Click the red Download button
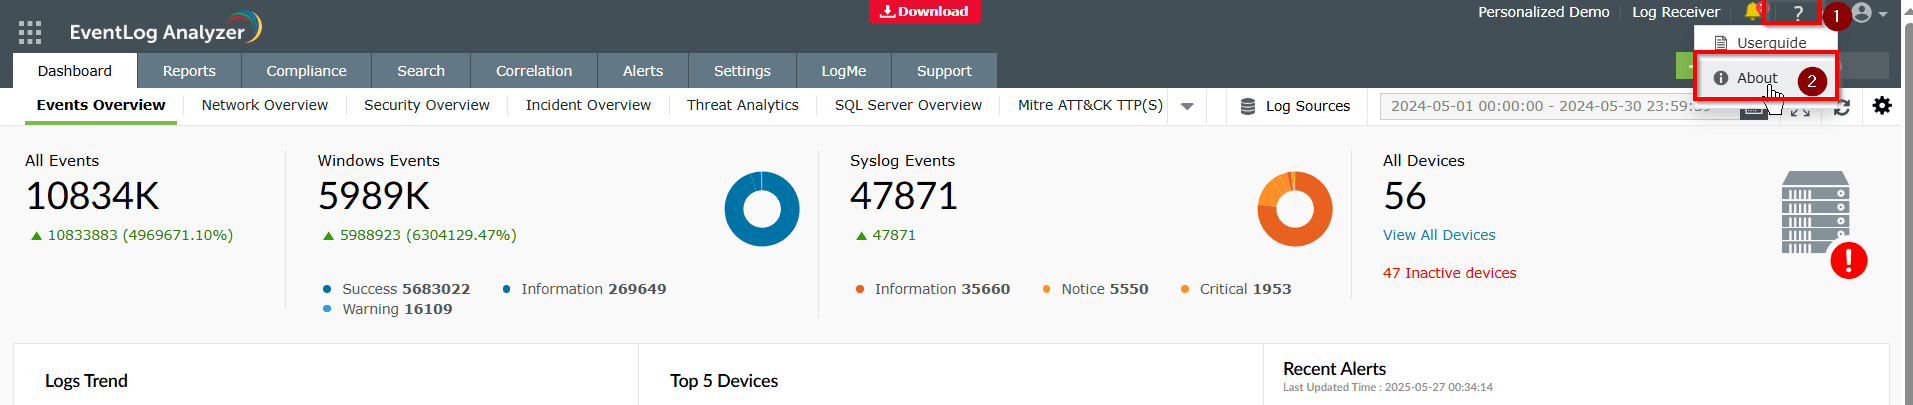Viewport: 1913px width, 405px height. coord(924,11)
